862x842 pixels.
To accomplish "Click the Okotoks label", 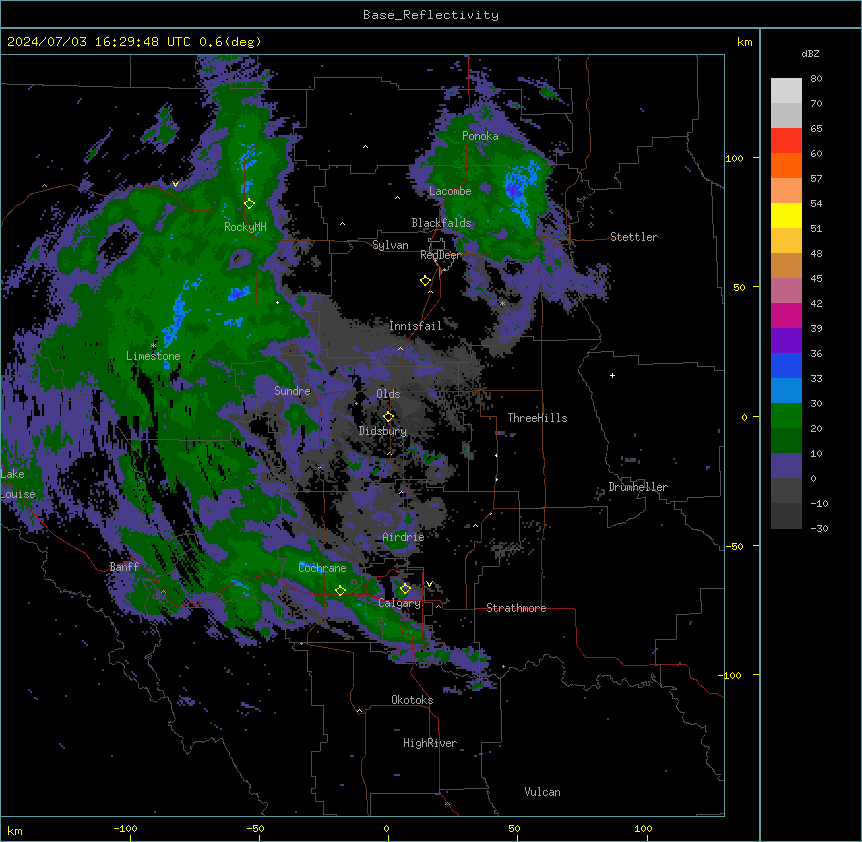I will (412, 700).
